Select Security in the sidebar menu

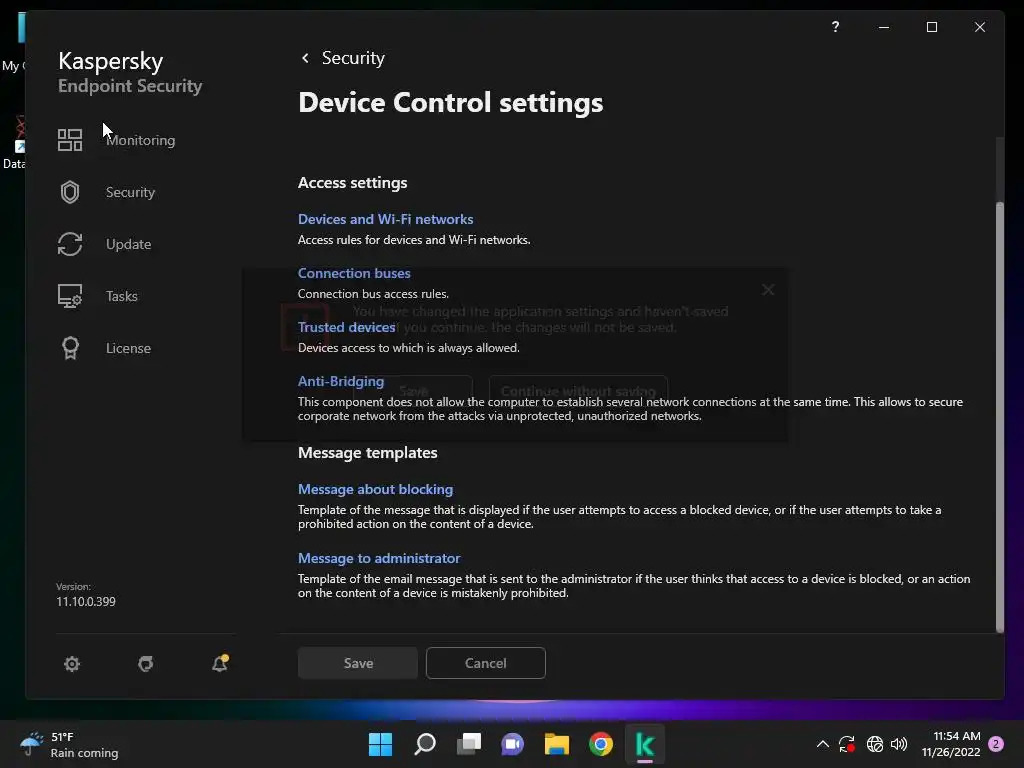[131, 192]
